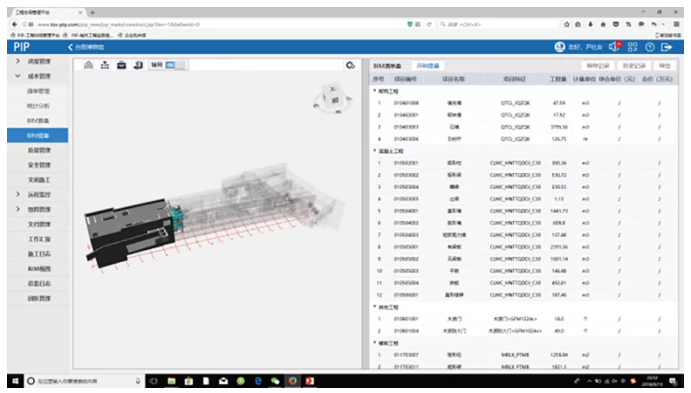Expand the 进度管理 sidebar section
Screen dimensions: 691x393
pyautogui.click(x=18, y=61)
